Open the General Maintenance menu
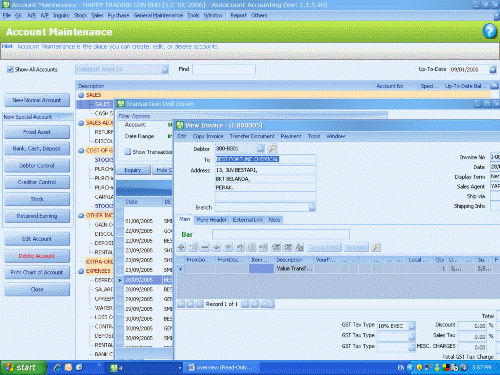Screen dimensions: 500x375 pyautogui.click(x=158, y=15)
